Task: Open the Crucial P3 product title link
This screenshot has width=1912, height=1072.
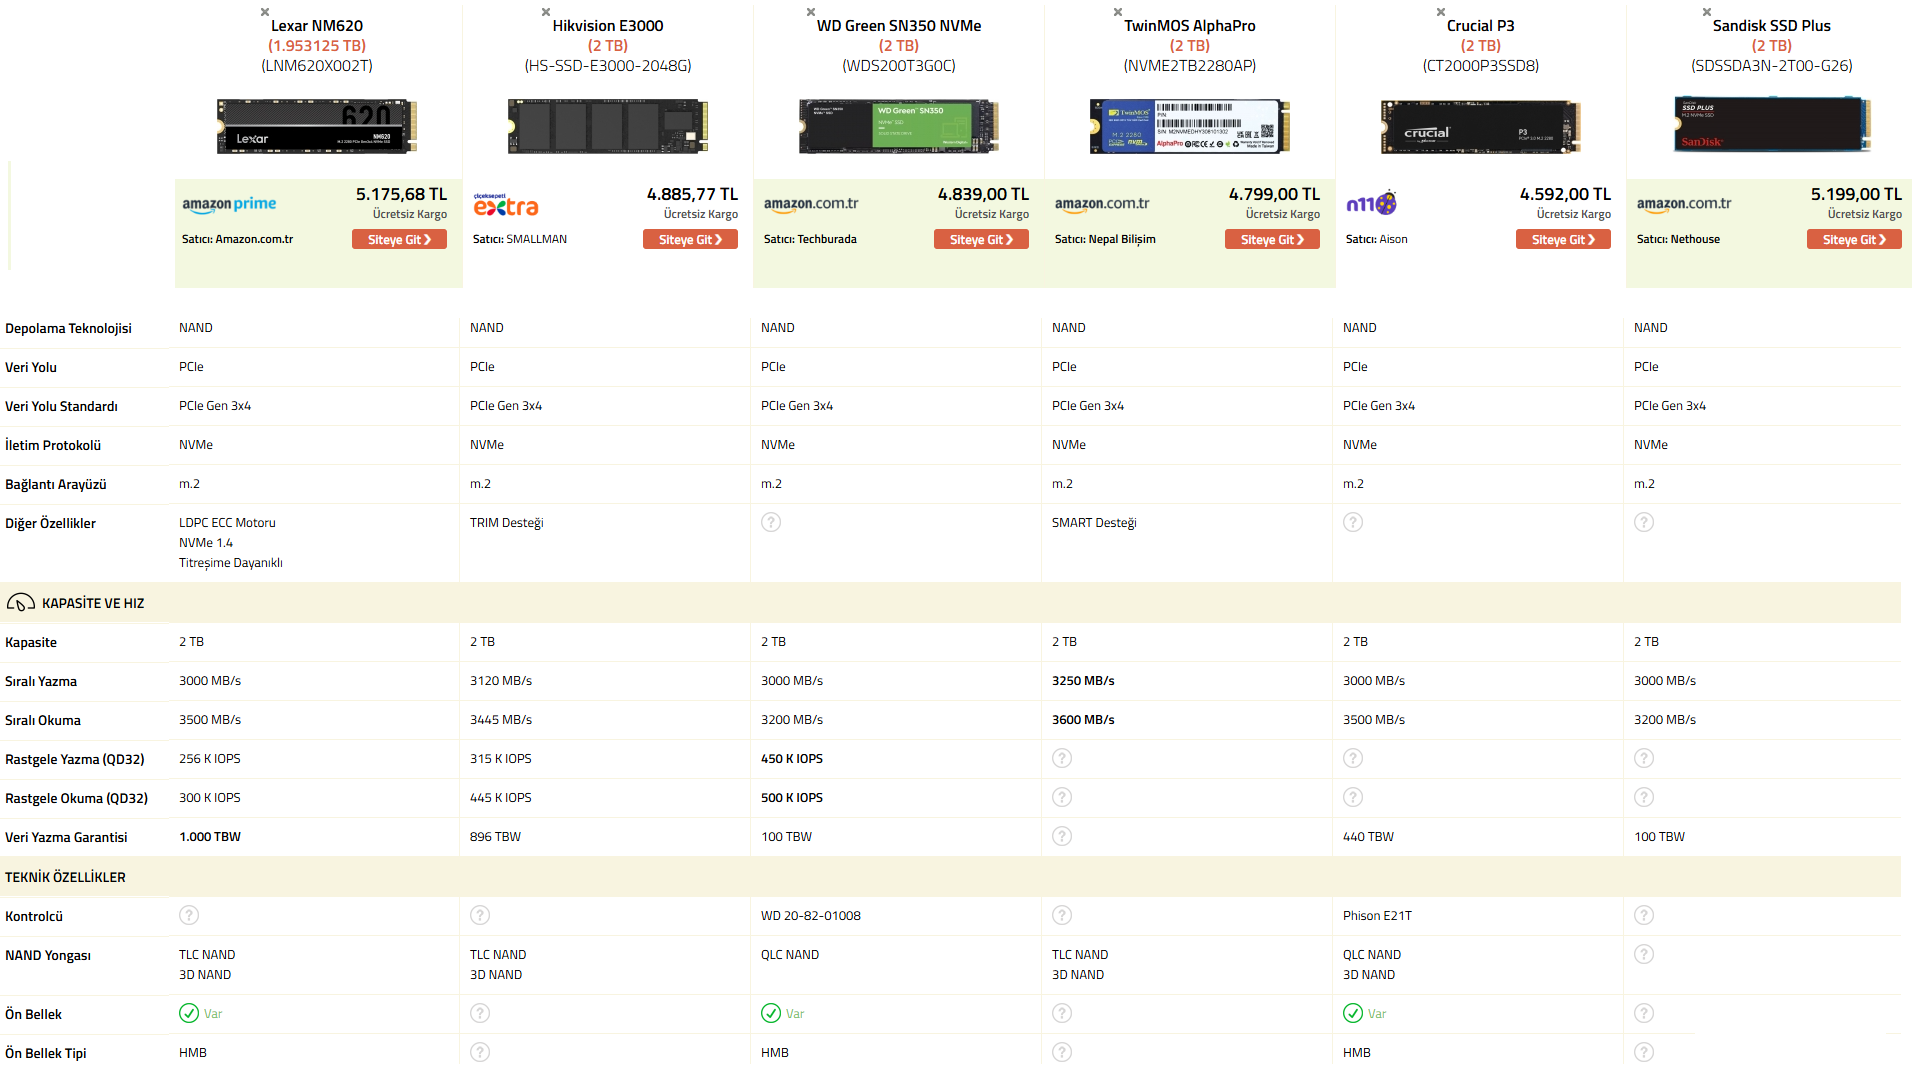Action: pos(1481,26)
